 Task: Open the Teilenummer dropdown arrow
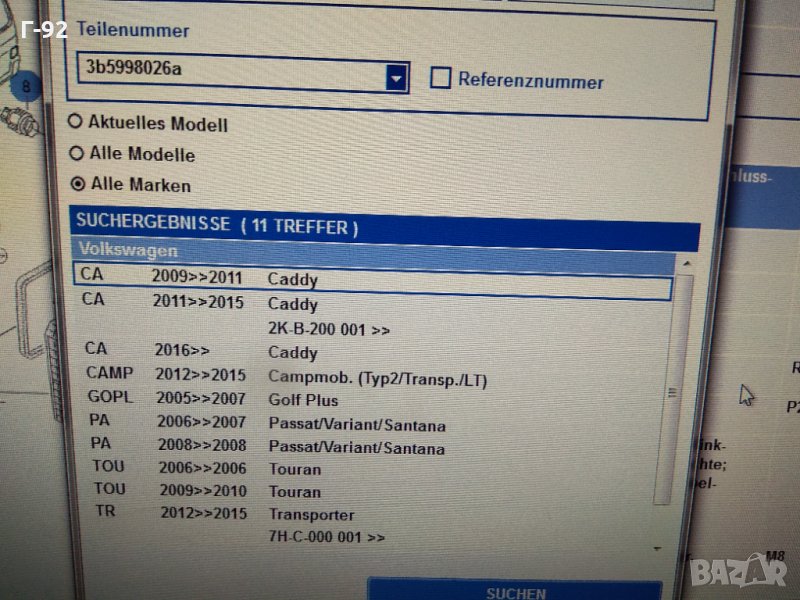[397, 77]
